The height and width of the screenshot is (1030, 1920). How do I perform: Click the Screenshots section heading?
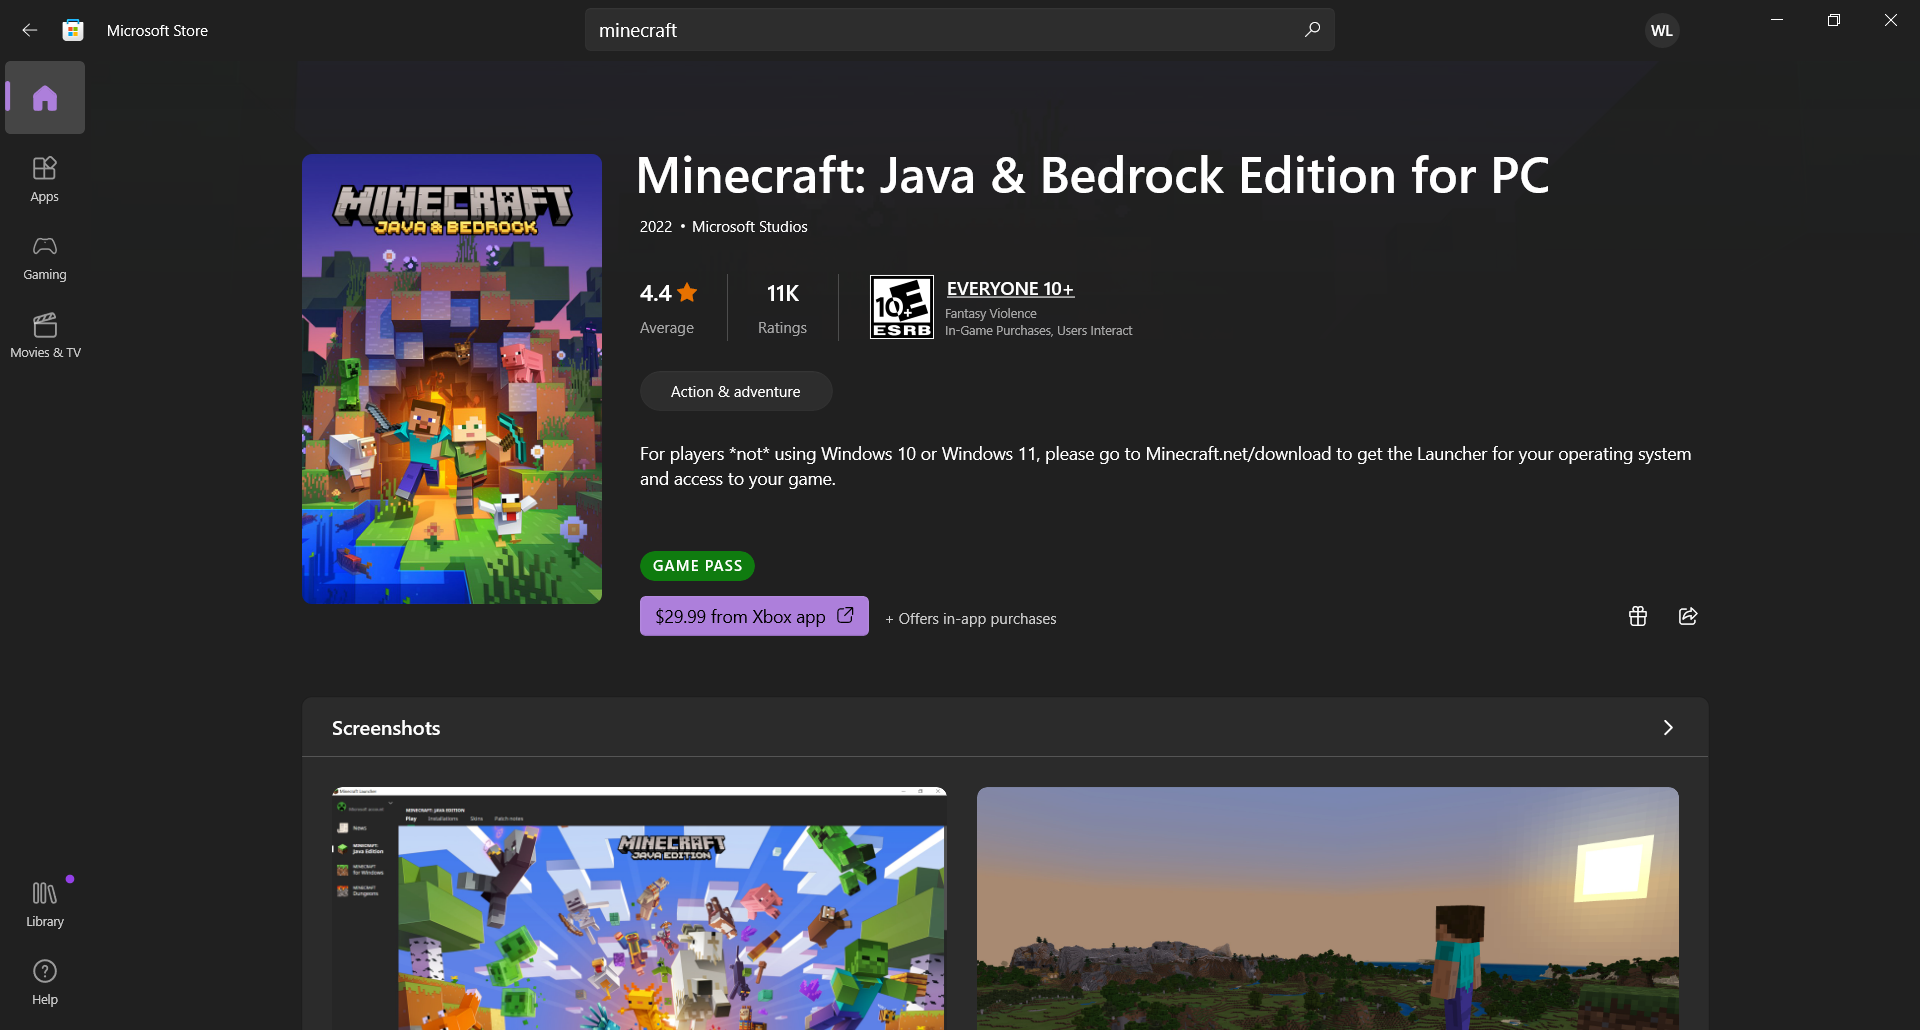pos(386,728)
